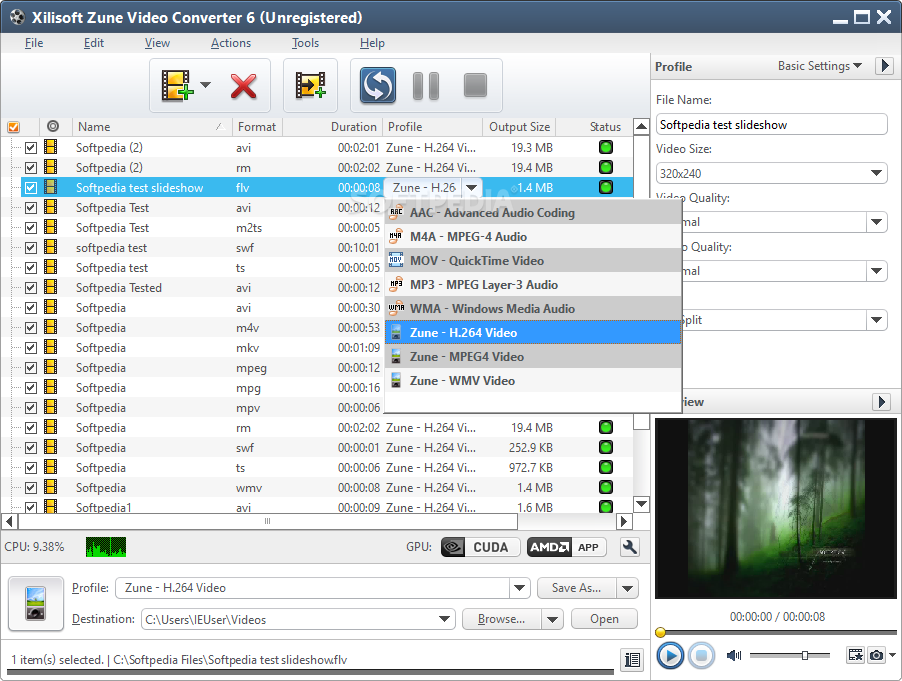Click the Browse... button
The width and height of the screenshot is (902, 681).
[x=501, y=619]
